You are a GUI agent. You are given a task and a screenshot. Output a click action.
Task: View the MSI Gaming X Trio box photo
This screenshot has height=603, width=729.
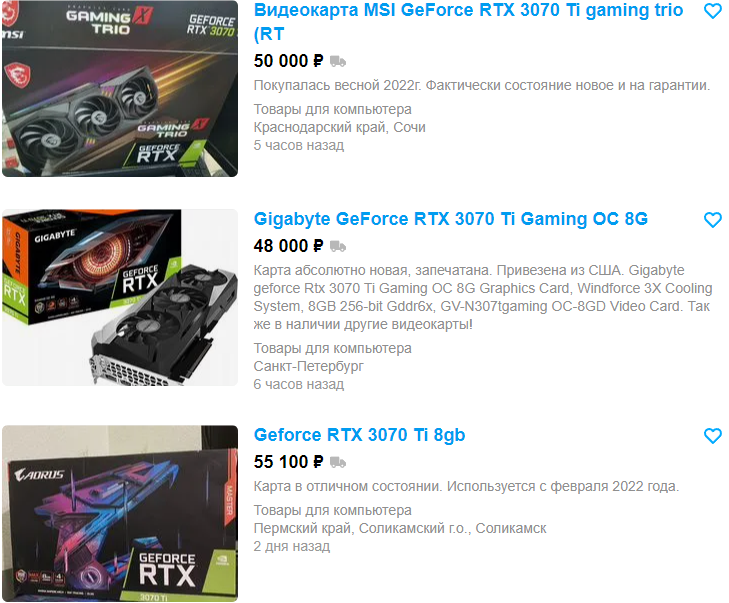tap(120, 88)
